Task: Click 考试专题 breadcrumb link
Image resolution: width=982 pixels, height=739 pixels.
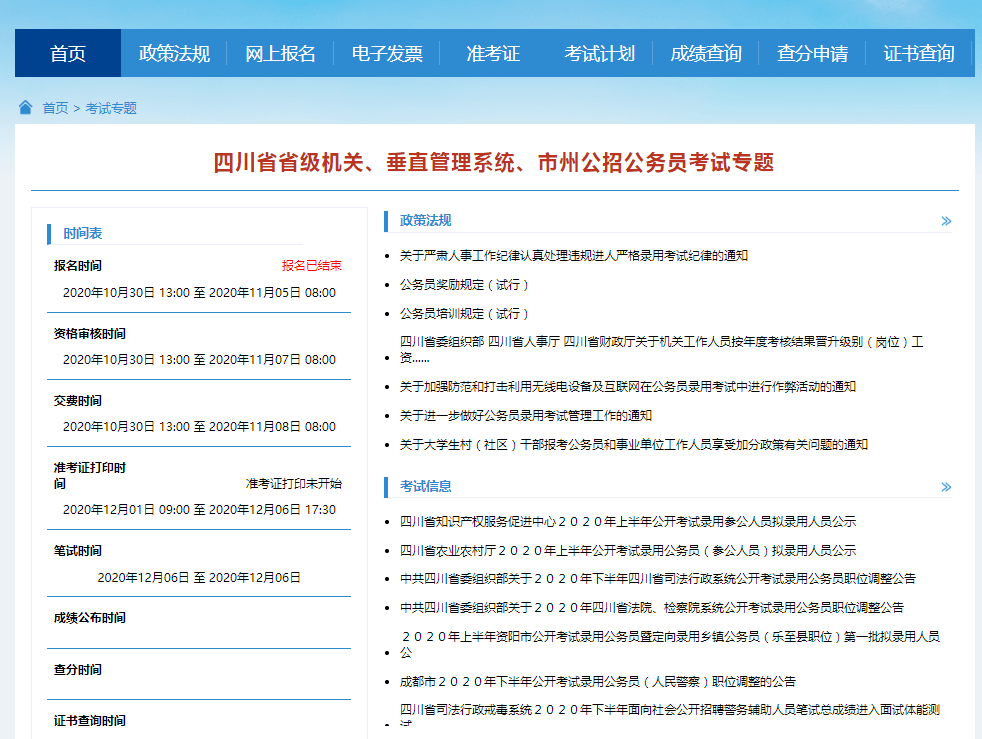Action: point(111,108)
